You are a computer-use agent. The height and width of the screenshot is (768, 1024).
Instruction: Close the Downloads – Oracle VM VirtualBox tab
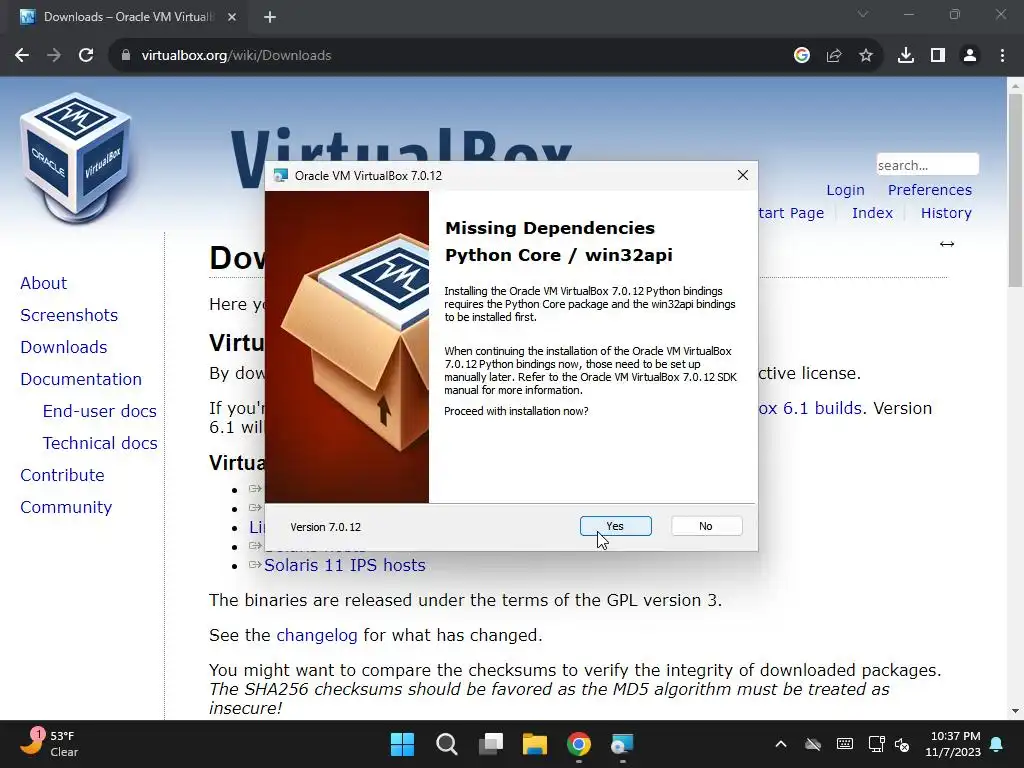click(232, 17)
